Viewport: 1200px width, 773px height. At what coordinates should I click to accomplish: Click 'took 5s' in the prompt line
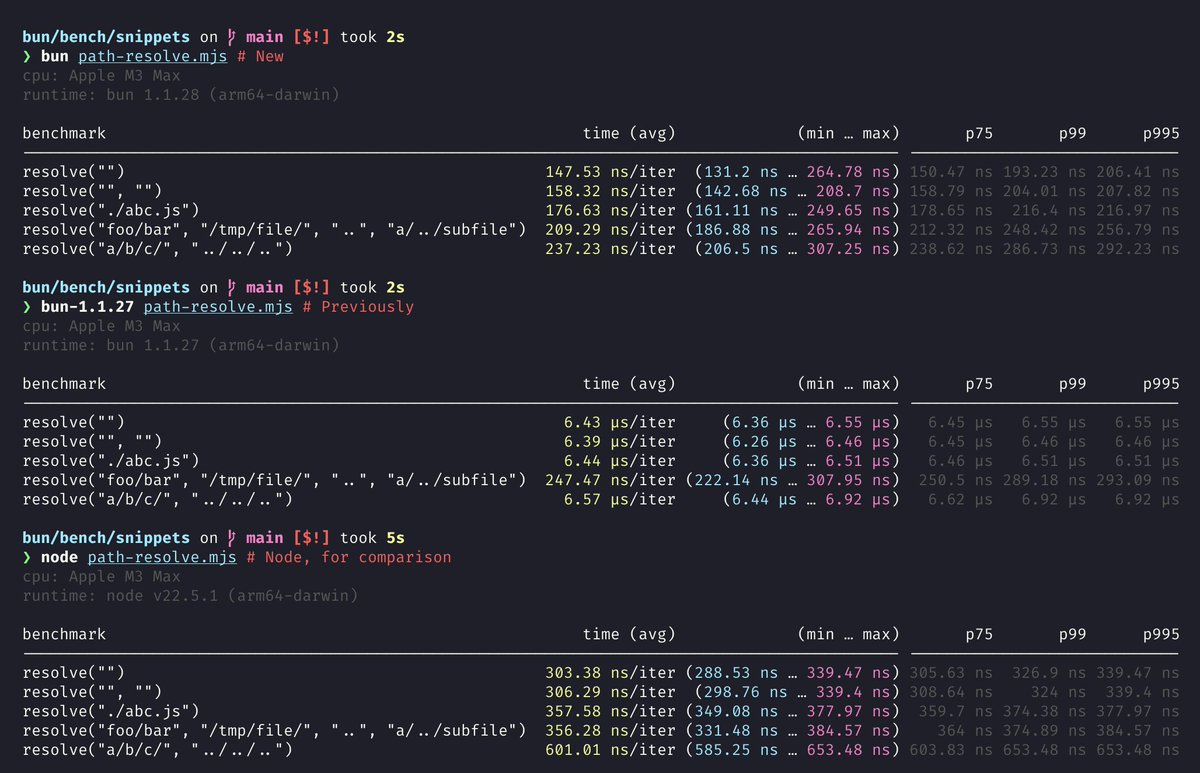pyautogui.click(x=372, y=537)
